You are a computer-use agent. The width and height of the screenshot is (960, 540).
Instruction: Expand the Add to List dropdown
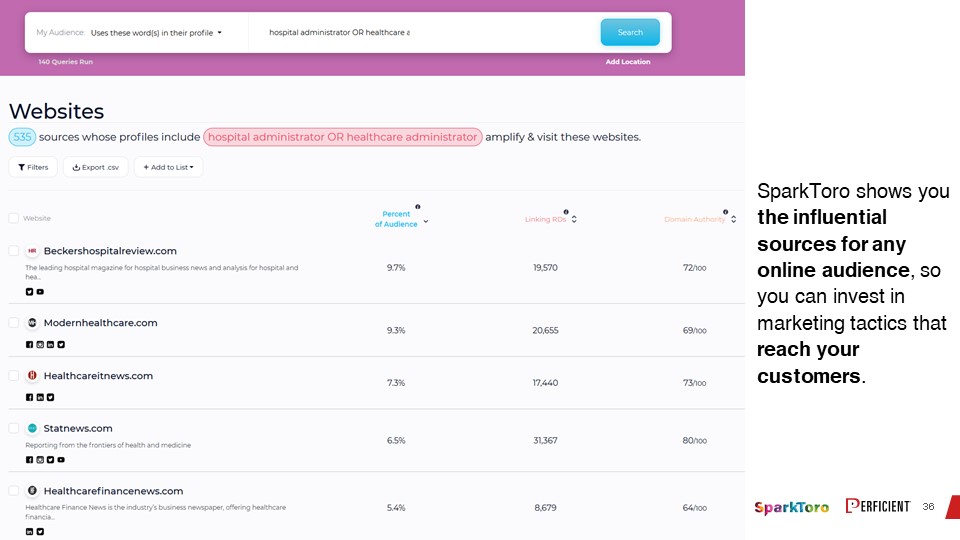(x=168, y=167)
